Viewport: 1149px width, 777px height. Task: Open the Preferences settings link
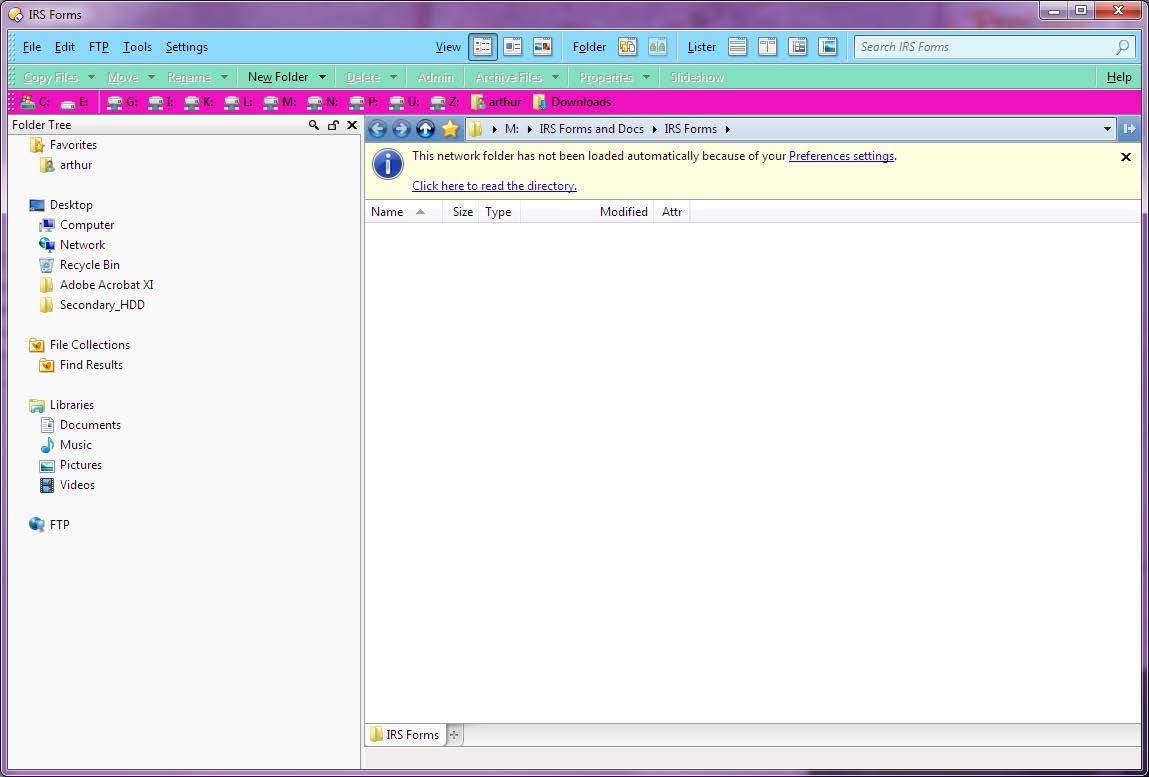pyautogui.click(x=841, y=156)
